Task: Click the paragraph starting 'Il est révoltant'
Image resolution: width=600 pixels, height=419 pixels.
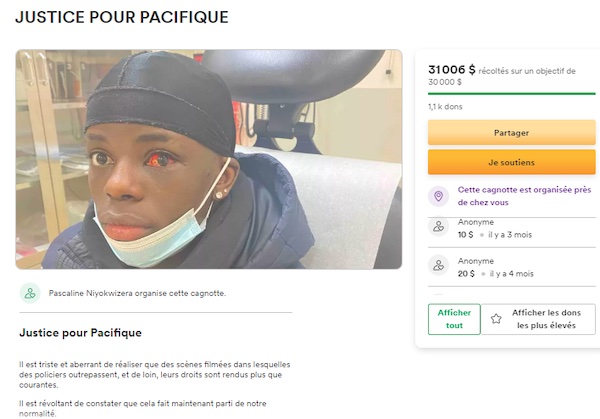Action: tap(143, 408)
